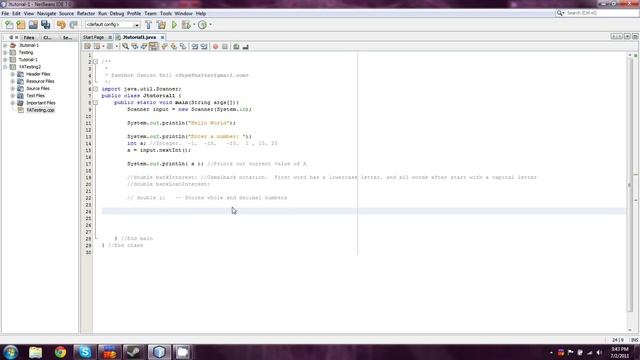Open the Profile Project dropdown arrow

210,25
